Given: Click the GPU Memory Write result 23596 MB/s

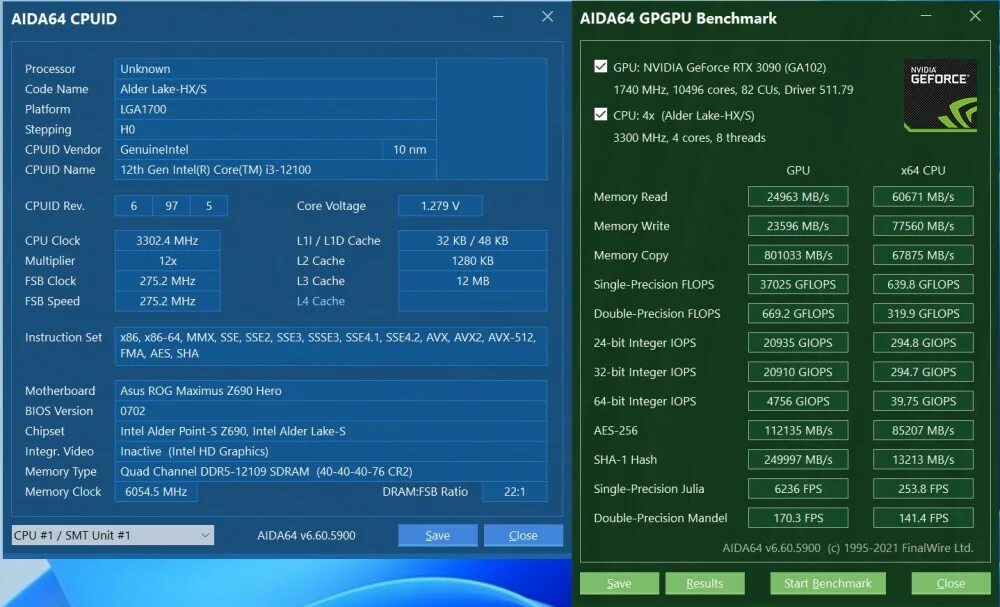Looking at the screenshot, I should 798,226.
